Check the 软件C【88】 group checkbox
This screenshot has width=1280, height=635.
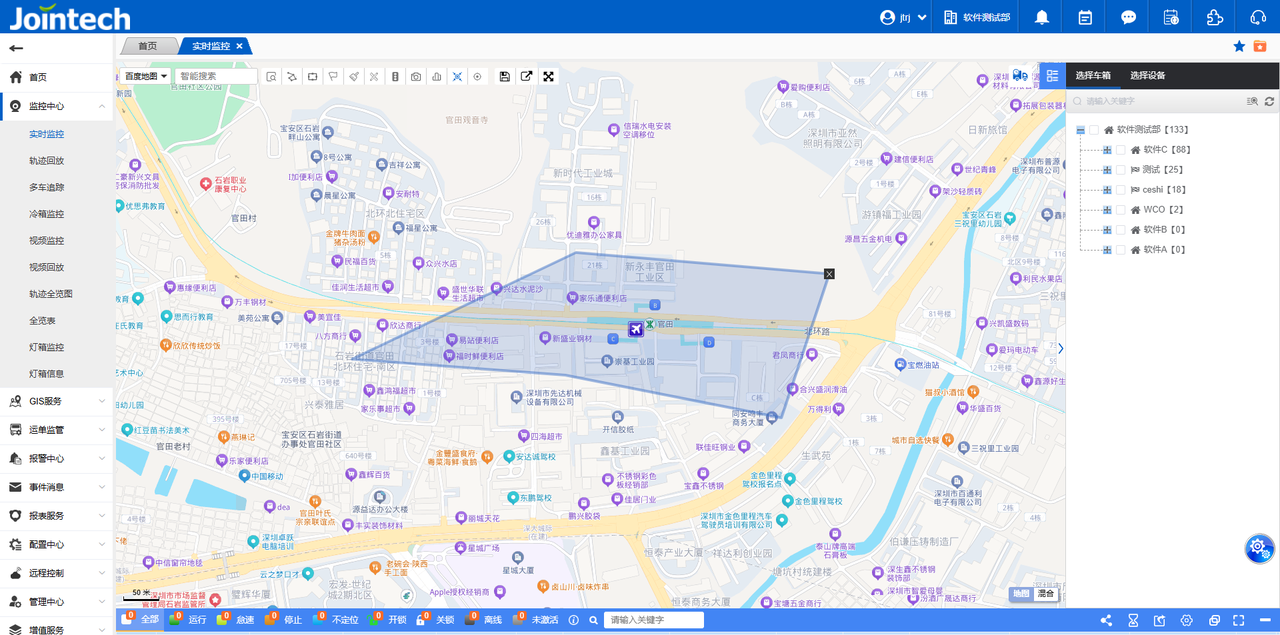click(1120, 150)
